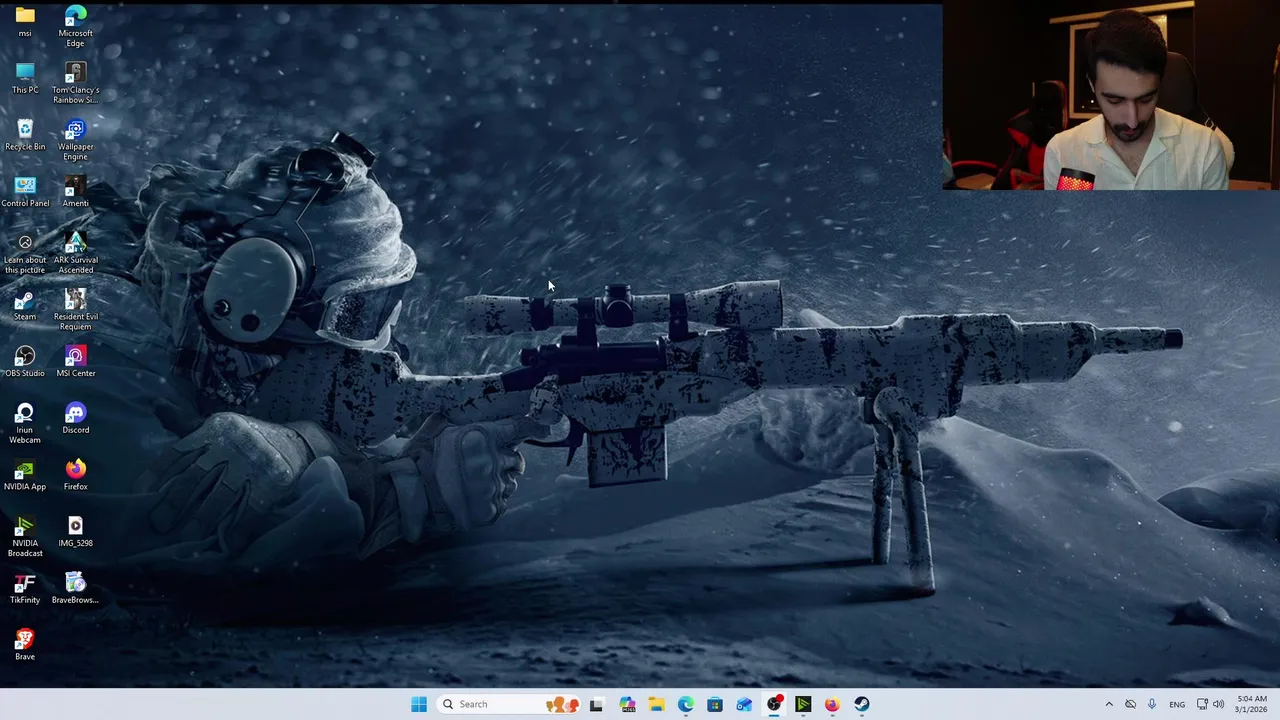Open the ENG language switcher
The image size is (1280, 720).
[x=1177, y=704]
